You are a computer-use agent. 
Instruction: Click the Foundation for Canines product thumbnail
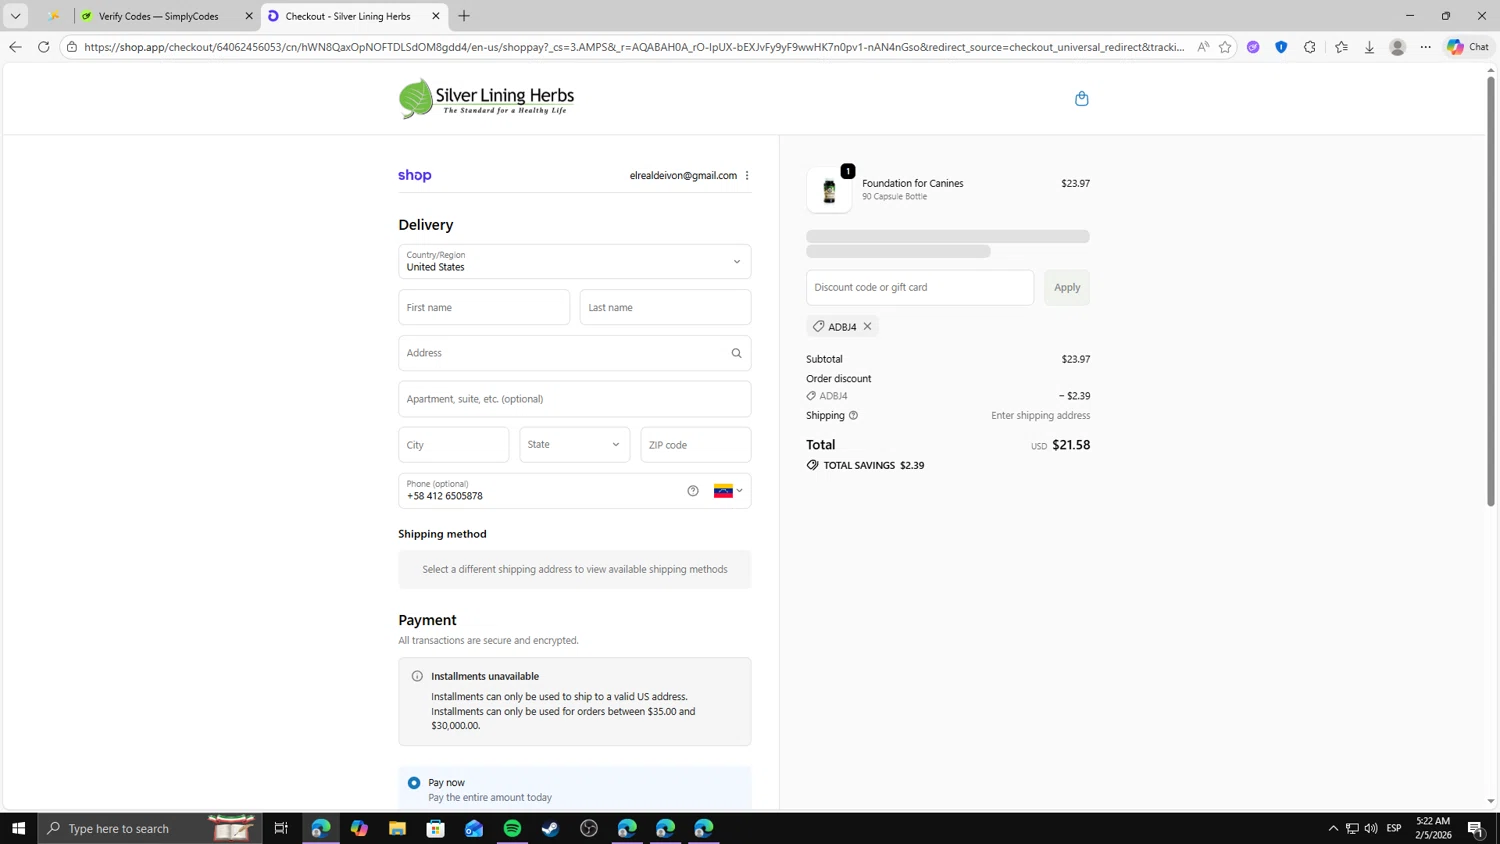click(x=829, y=190)
